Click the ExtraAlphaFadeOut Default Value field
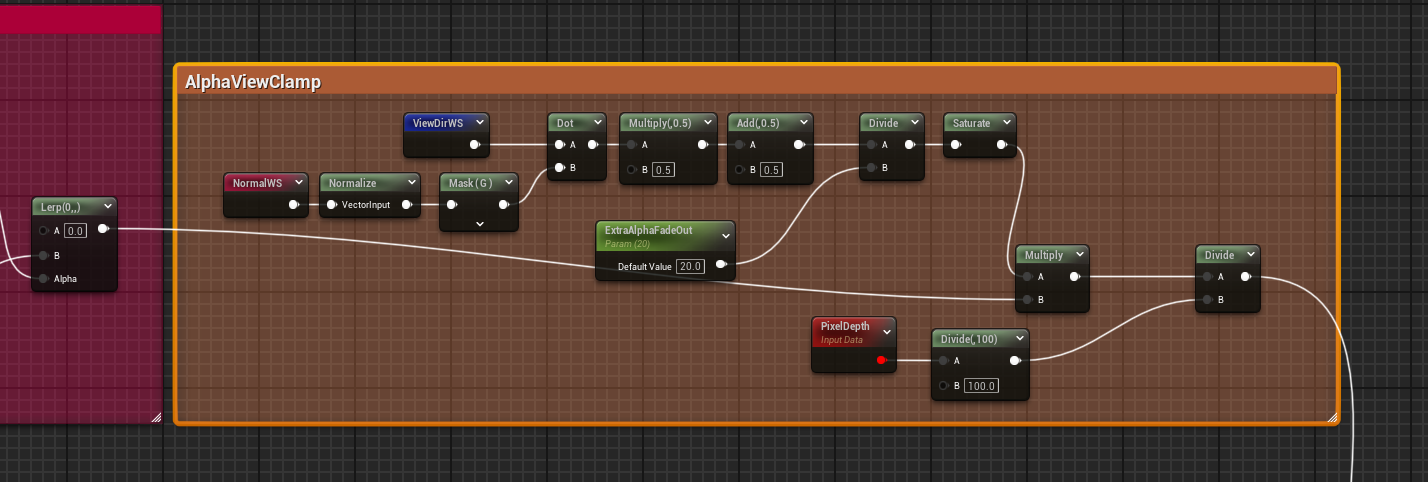Viewport: 1428px width, 482px height. pyautogui.click(x=690, y=266)
